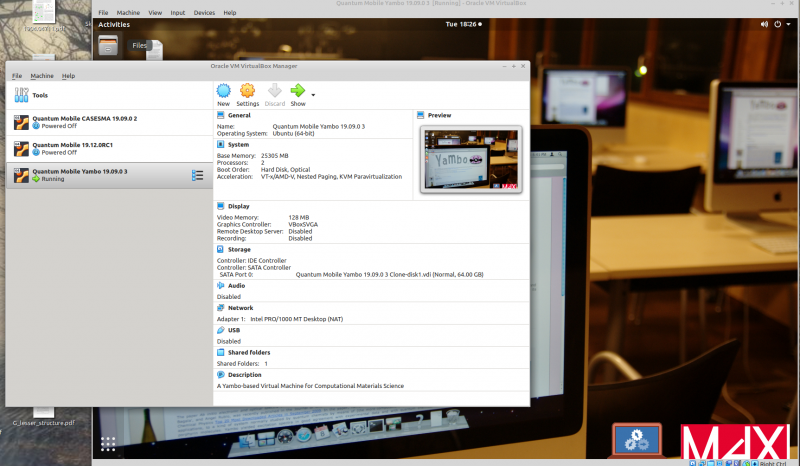Click the Ubuntu (64-bit) operating system value
The height and width of the screenshot is (466, 800).
pyautogui.click(x=293, y=133)
